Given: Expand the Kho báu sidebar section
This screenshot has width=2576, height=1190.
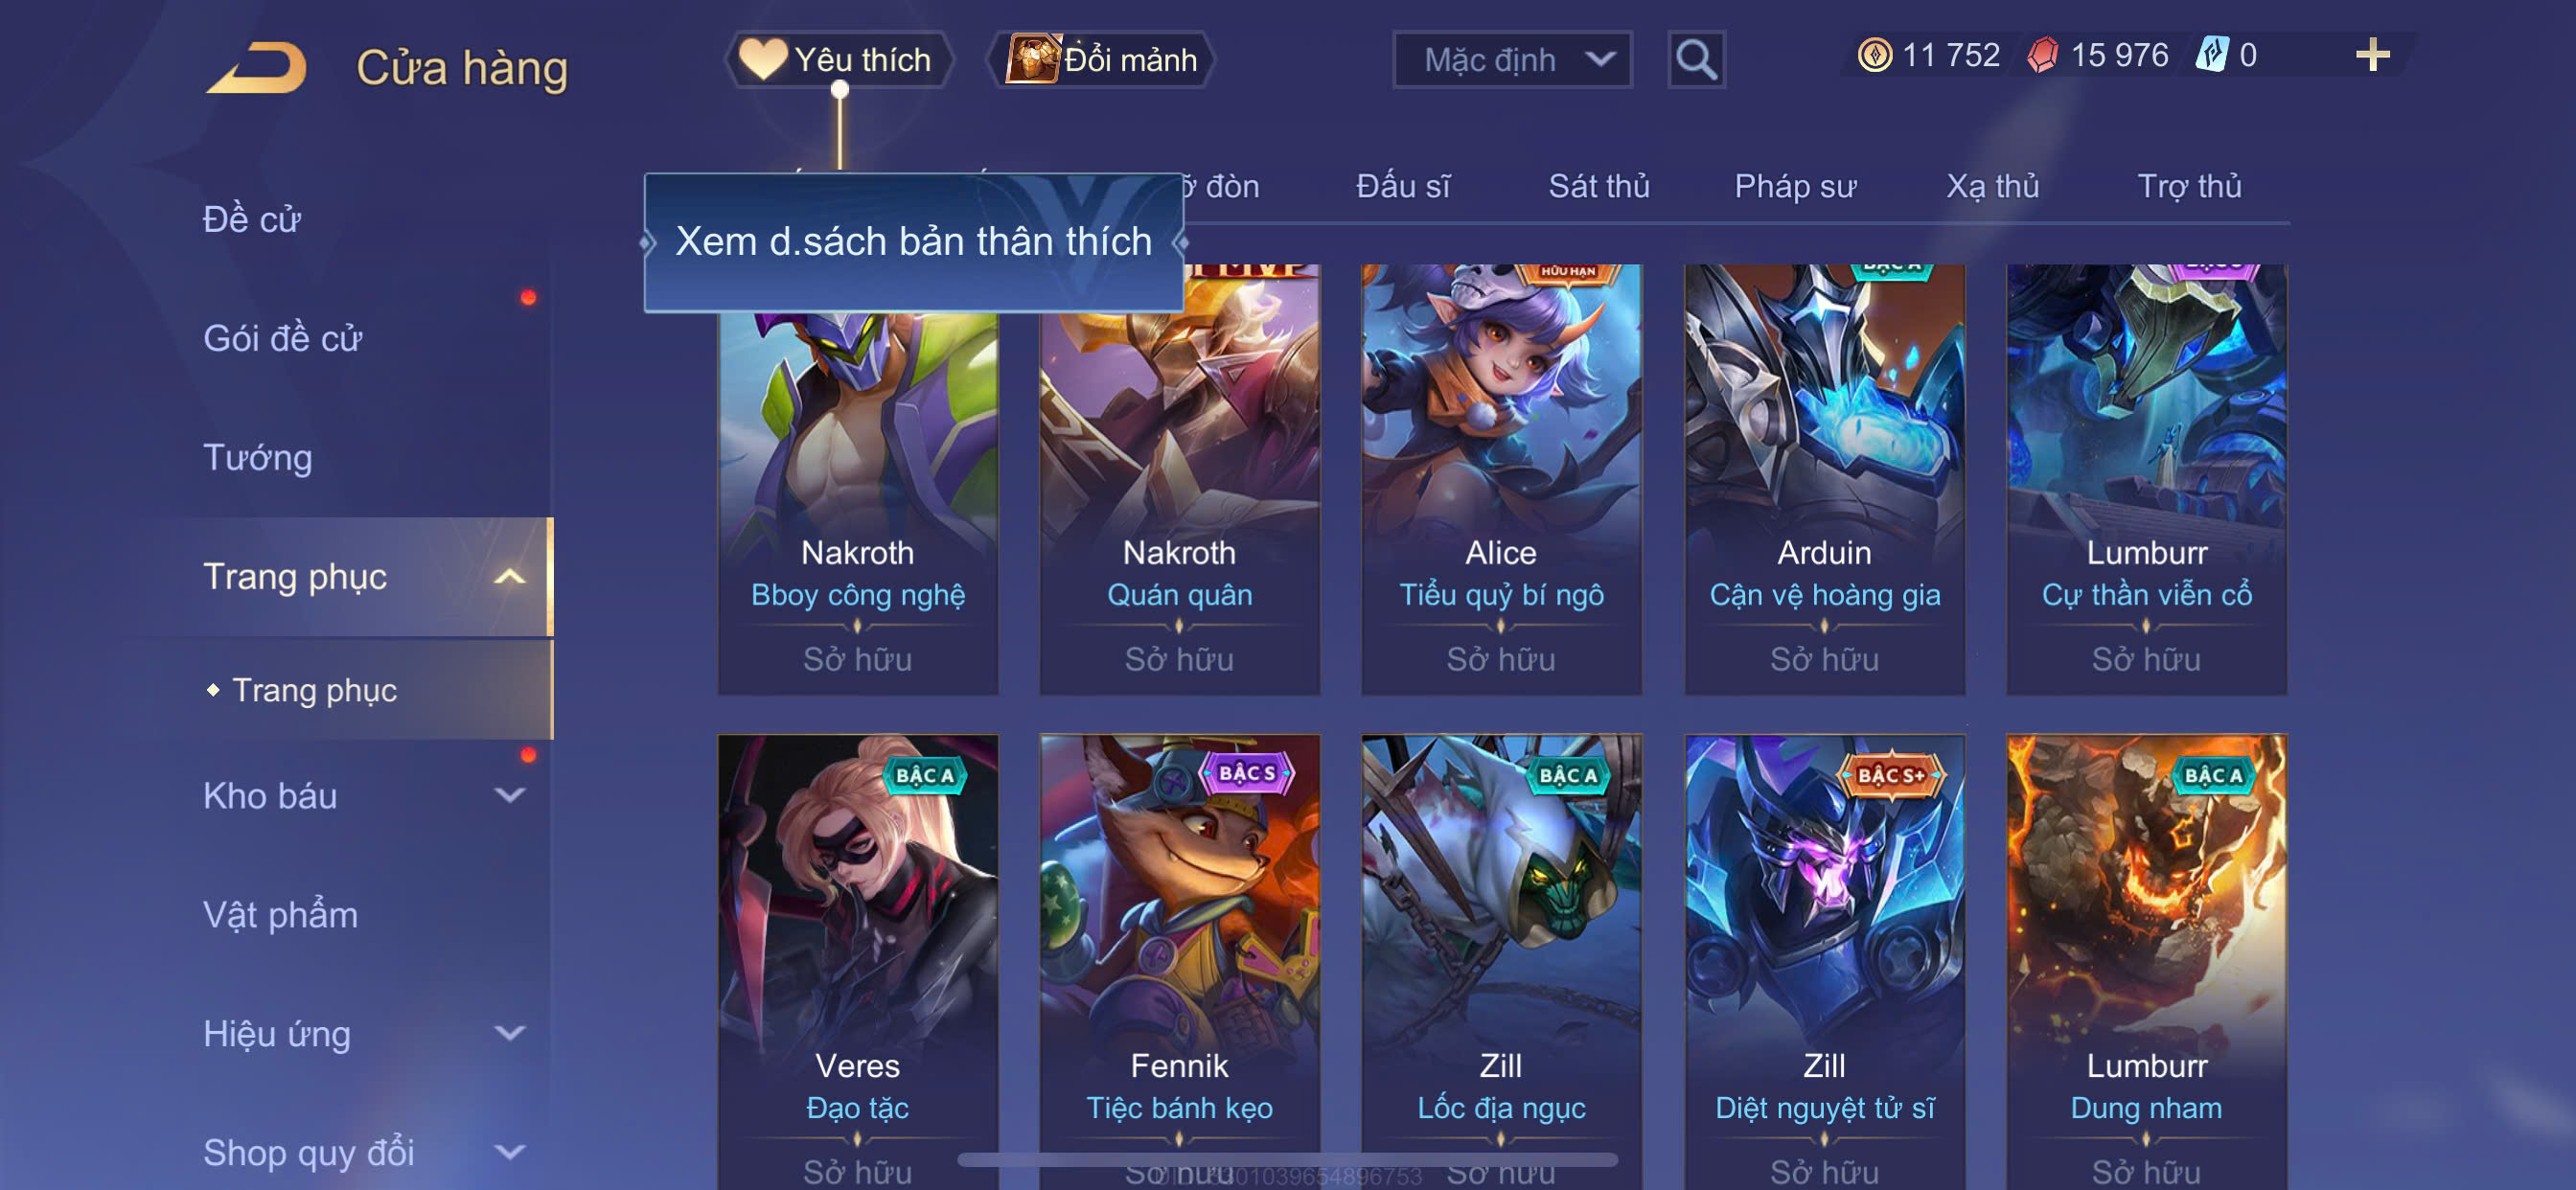Looking at the screenshot, I should 510,796.
